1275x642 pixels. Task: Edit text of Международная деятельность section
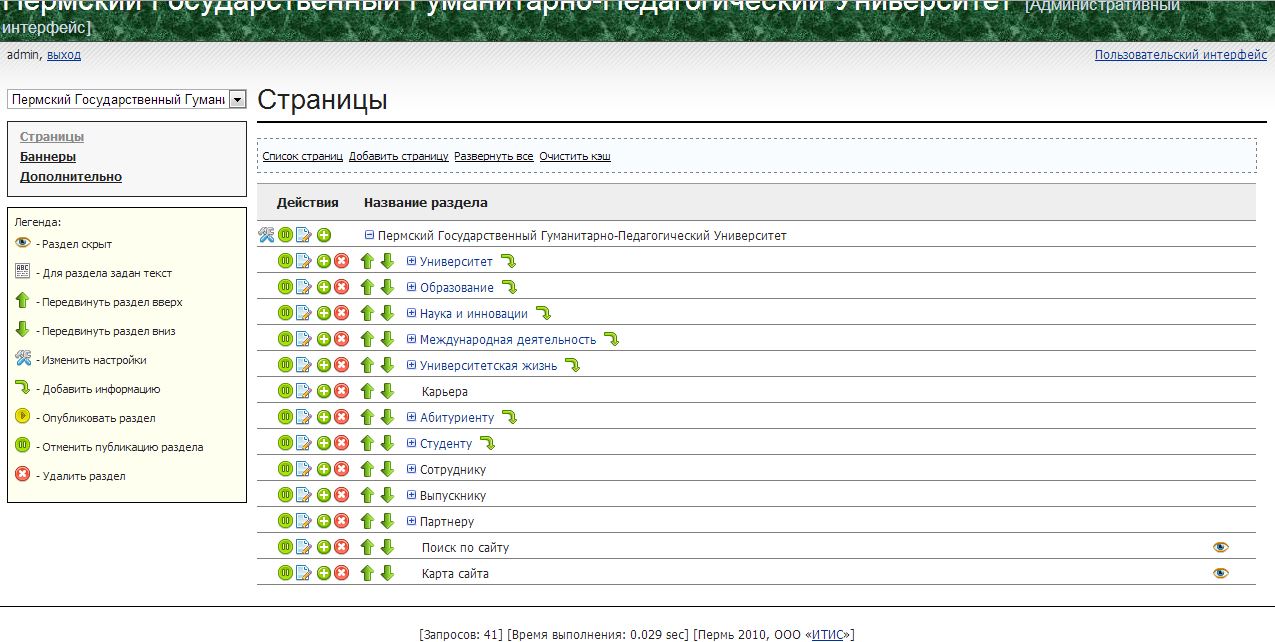coord(304,339)
